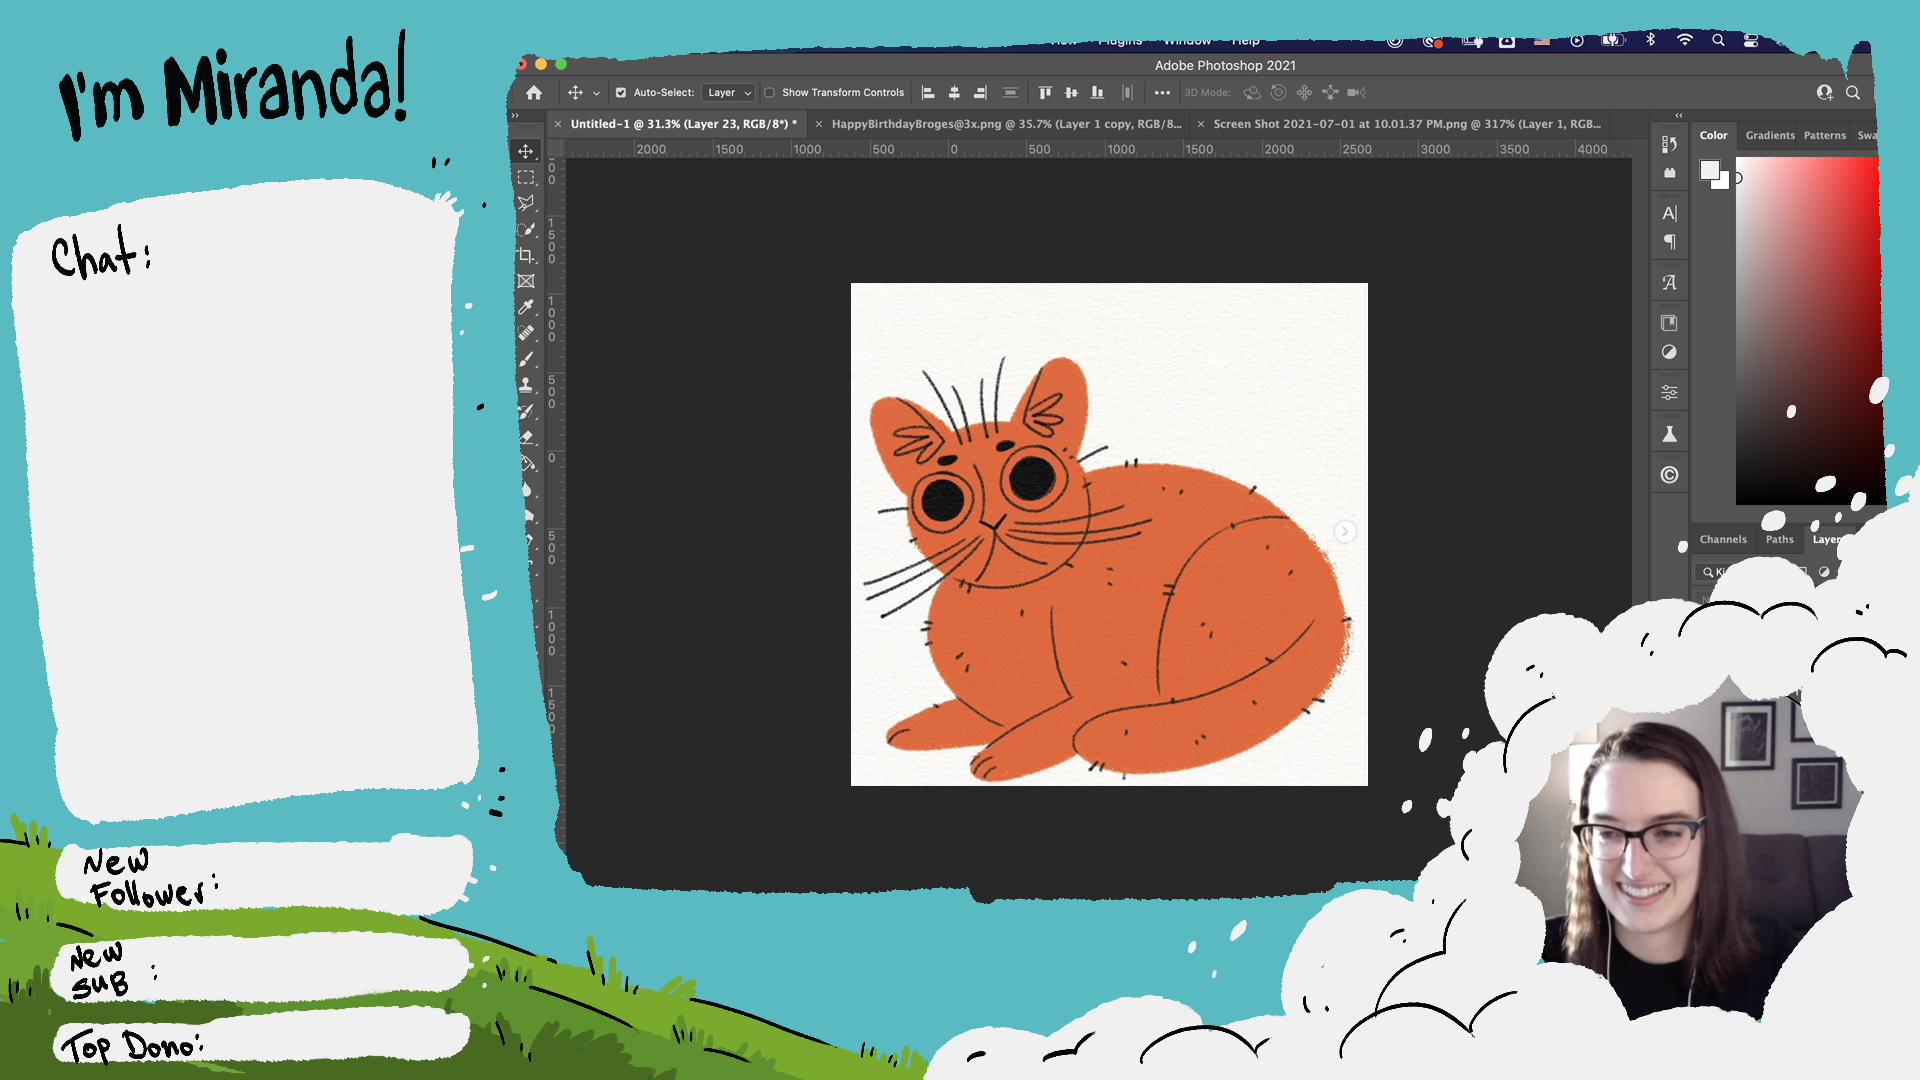Switch to HappyBirthdayBroges@3x.png tab
Viewport: 1920px width, 1080px height.
1006,124
